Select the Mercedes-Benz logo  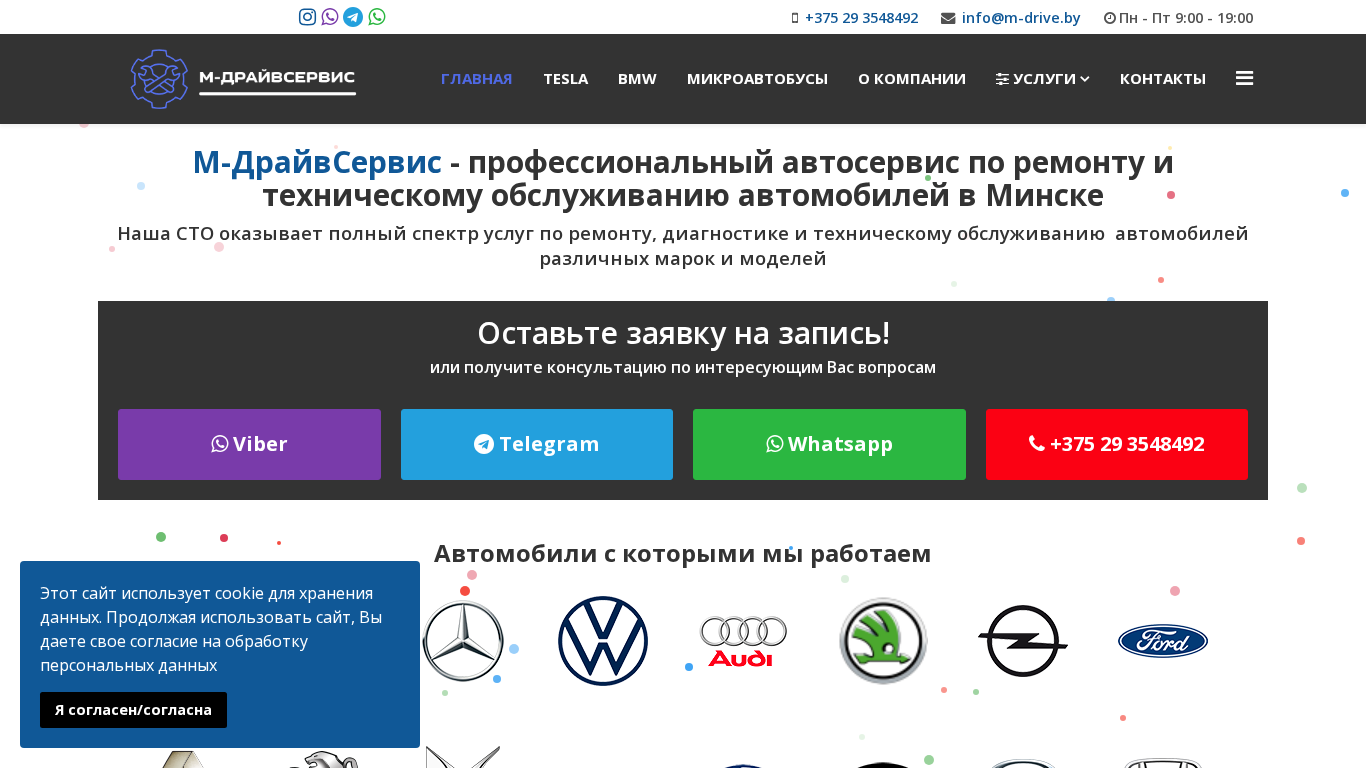(463, 641)
